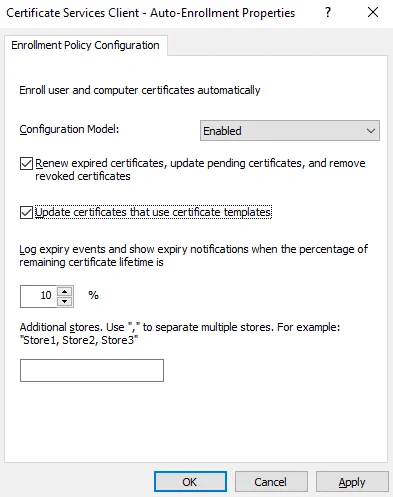This screenshot has width=393, height=497.
Task: Close the Auto-Enrollment Properties dialog
Action: point(373,13)
